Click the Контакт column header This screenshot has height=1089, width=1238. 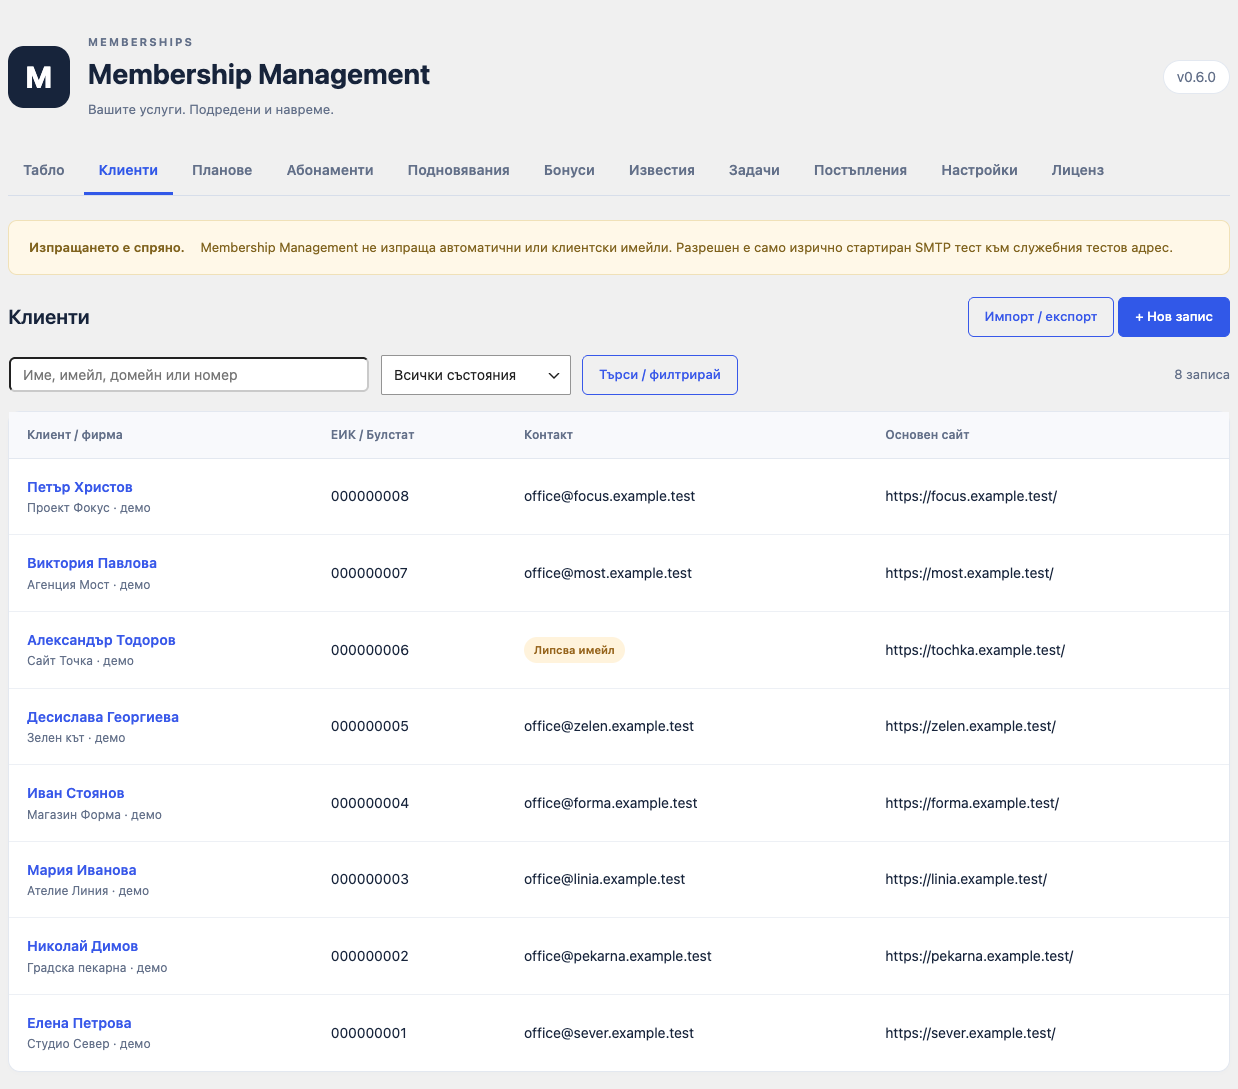click(548, 435)
